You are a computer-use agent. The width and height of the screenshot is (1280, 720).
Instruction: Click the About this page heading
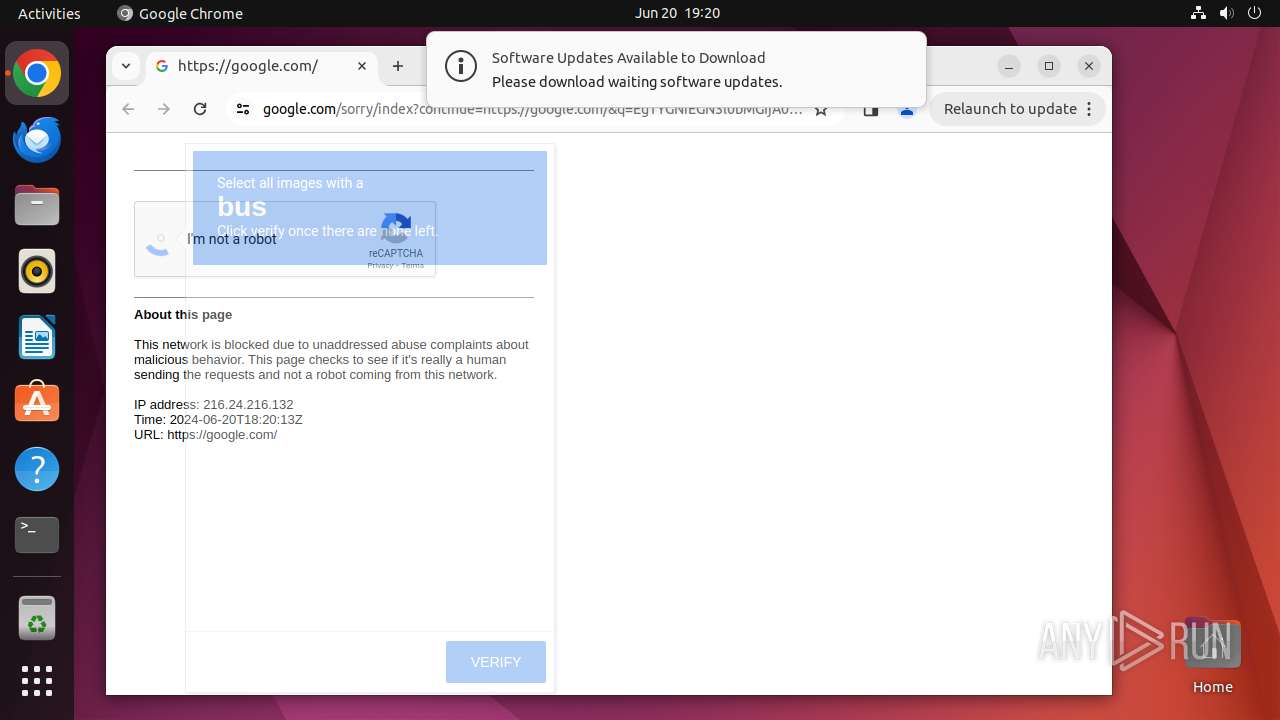183,314
